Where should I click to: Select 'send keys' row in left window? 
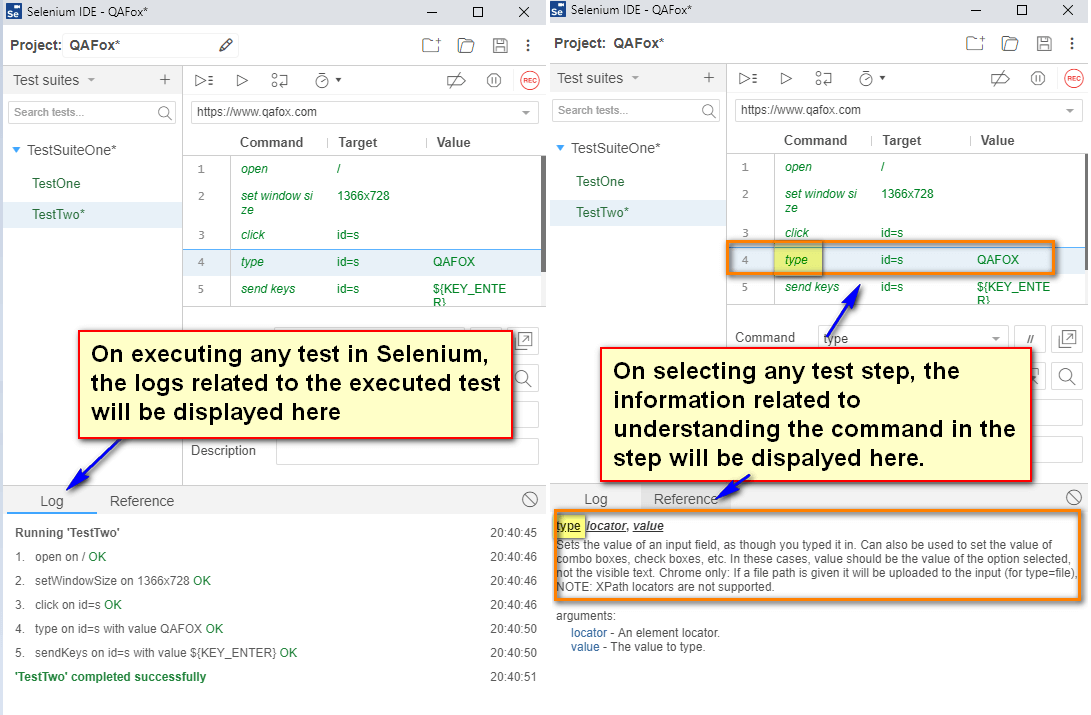pos(362,291)
